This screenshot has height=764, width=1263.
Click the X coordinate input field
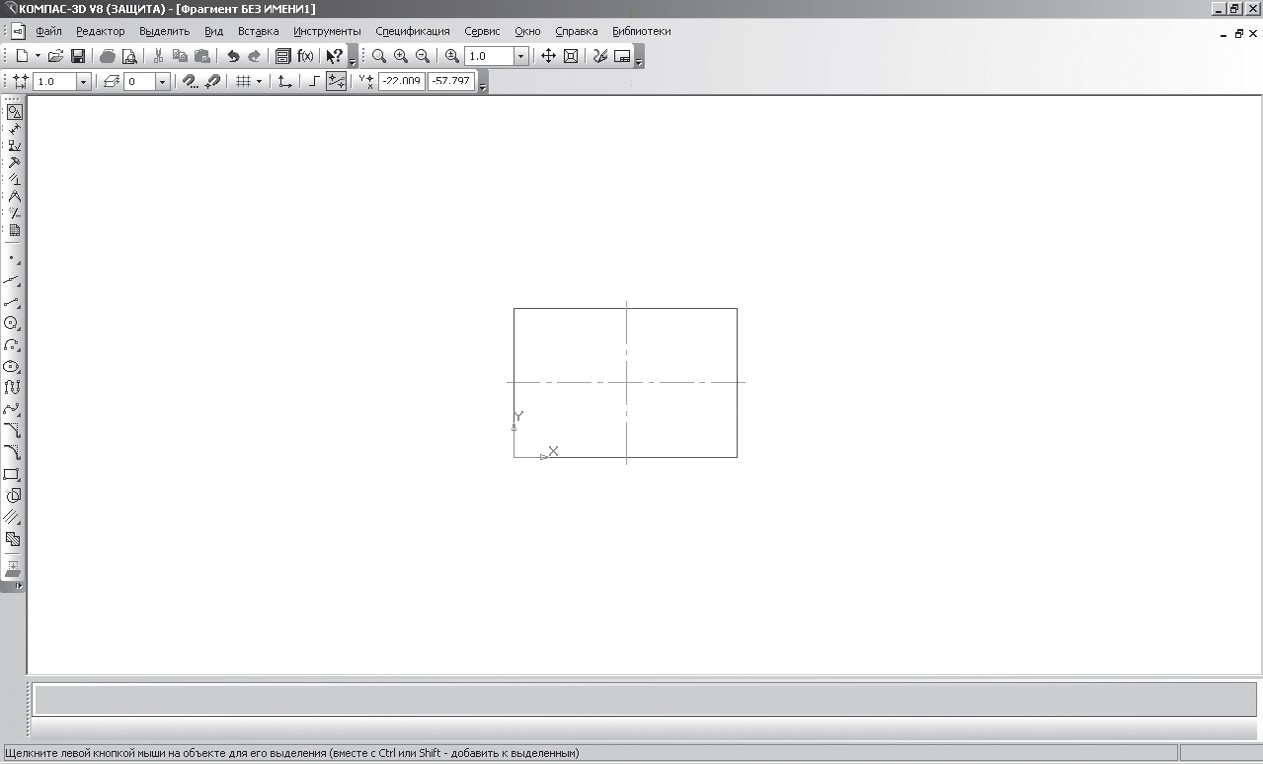tap(402, 82)
